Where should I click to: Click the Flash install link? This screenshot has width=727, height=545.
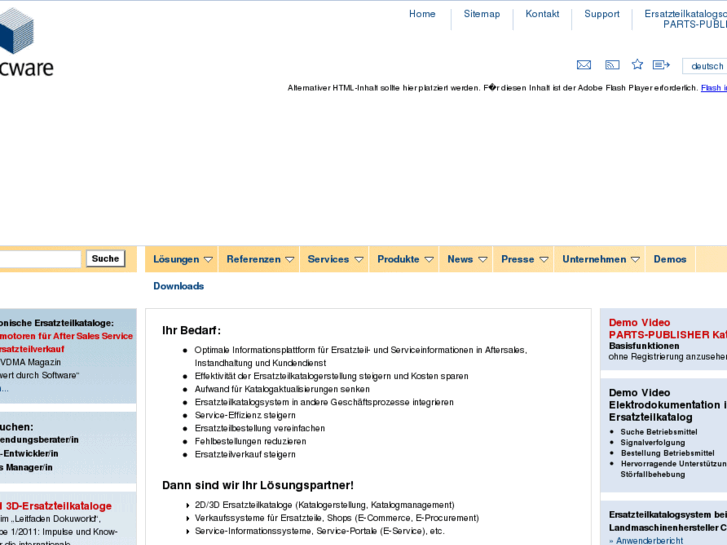coord(714,88)
